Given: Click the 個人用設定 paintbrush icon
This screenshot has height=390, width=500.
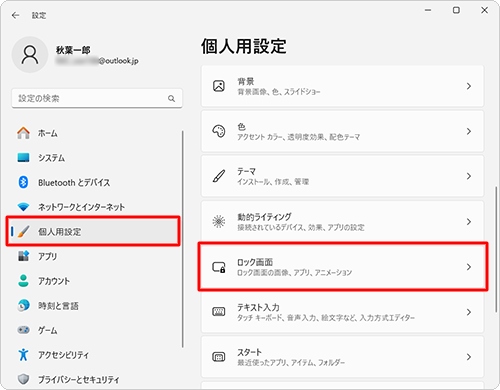Looking at the screenshot, I should [x=23, y=232].
